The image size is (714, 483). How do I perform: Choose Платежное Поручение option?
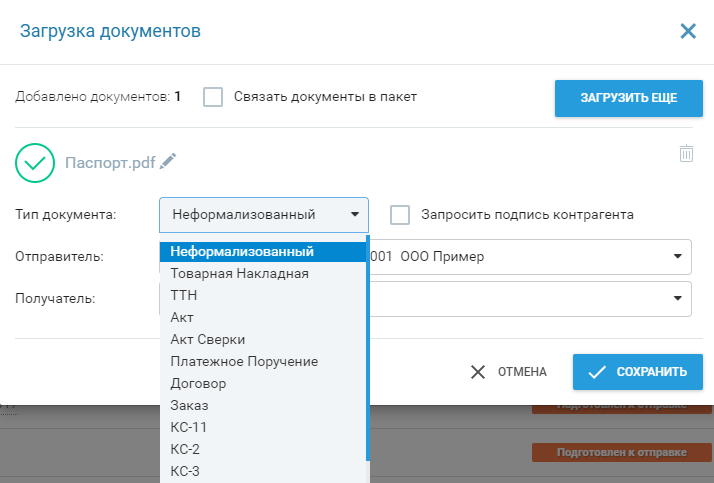click(244, 361)
